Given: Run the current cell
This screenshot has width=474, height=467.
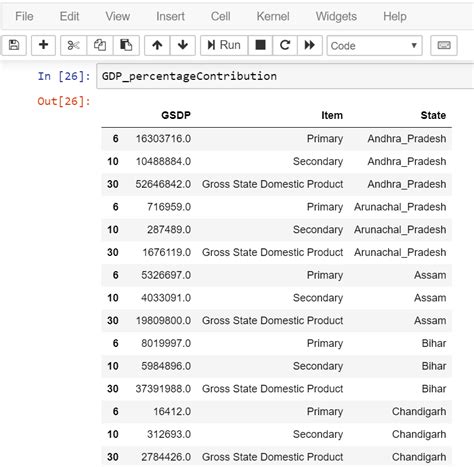Looking at the screenshot, I should 224,45.
